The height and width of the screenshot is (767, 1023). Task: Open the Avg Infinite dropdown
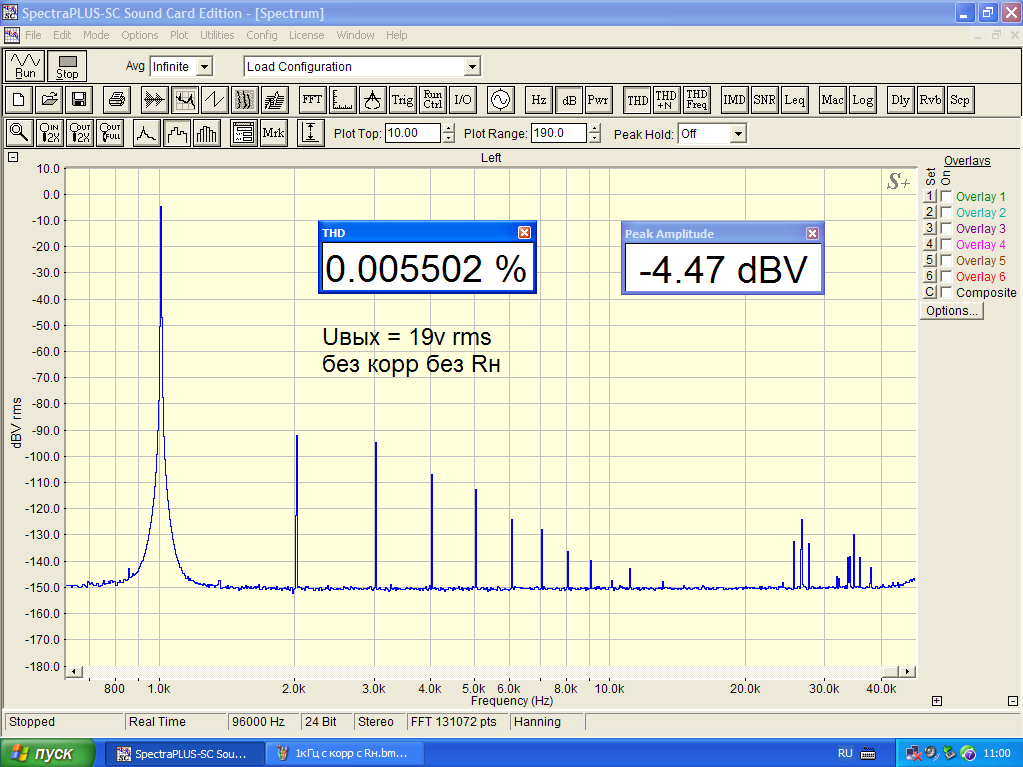[x=204, y=67]
